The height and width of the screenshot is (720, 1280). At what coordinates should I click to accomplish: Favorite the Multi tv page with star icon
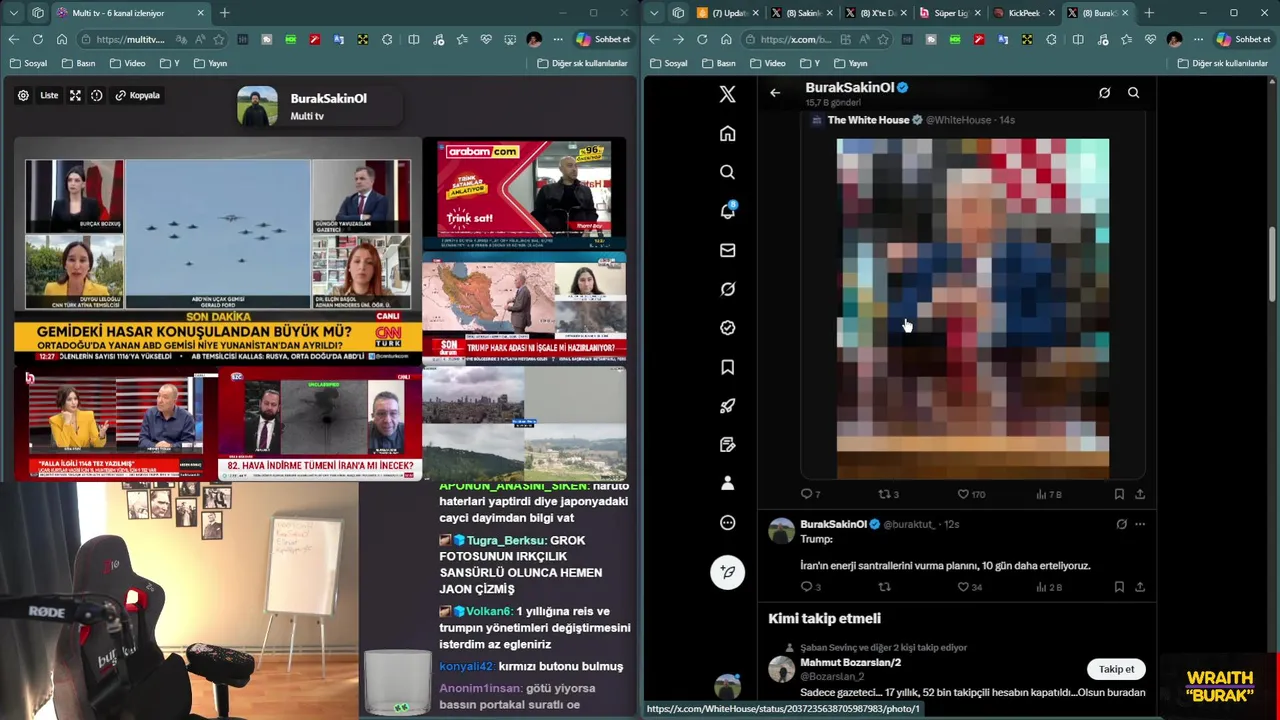point(219,39)
